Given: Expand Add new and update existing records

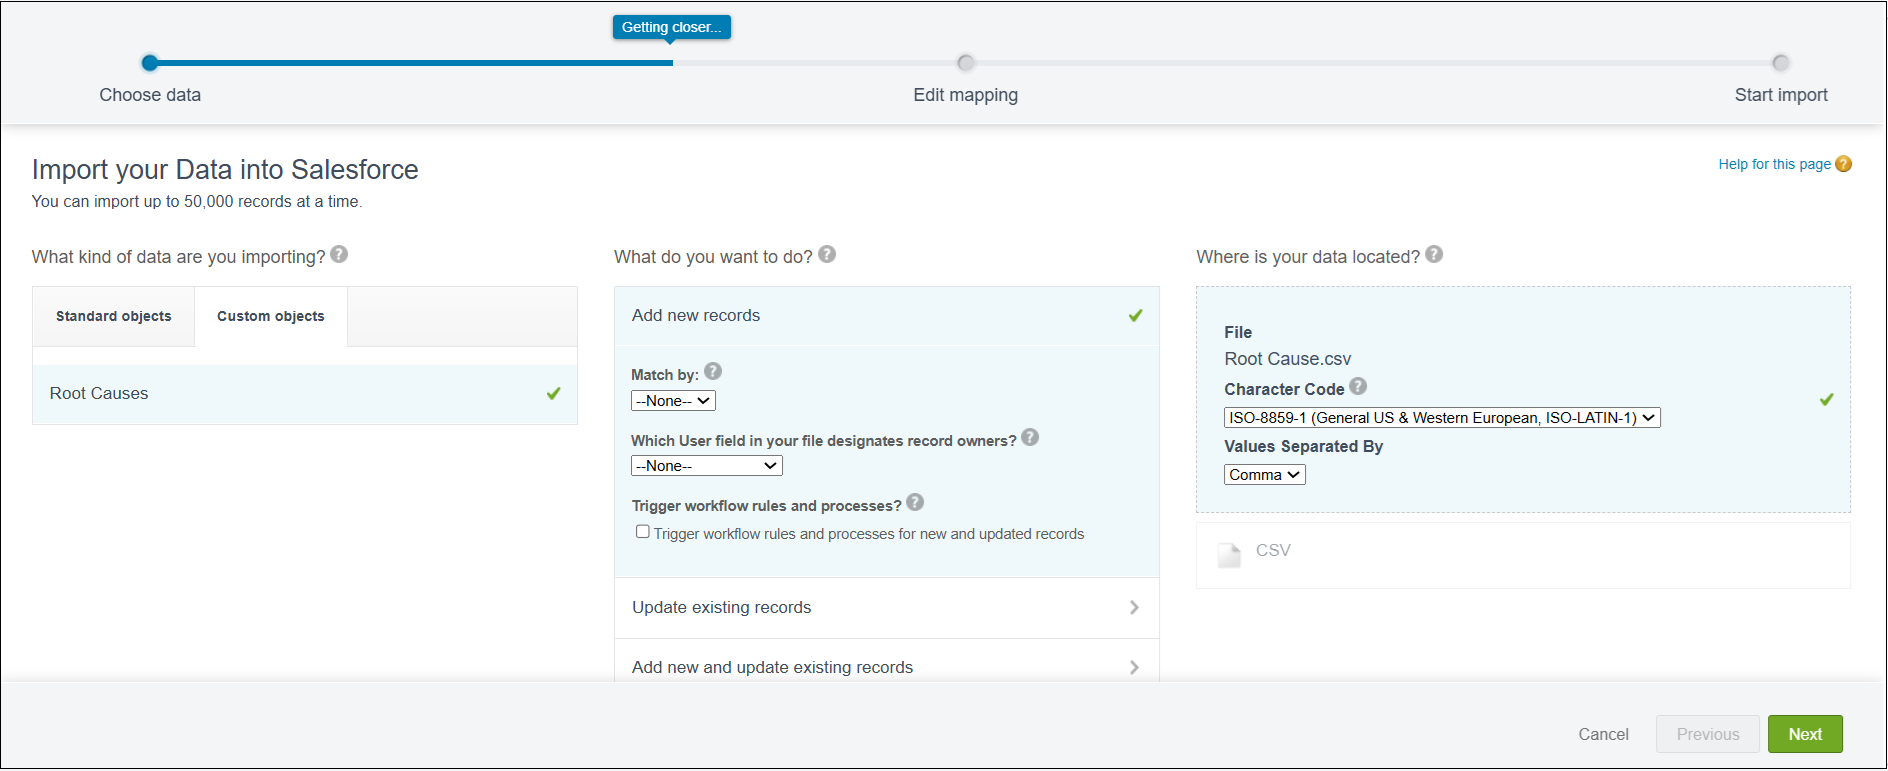Looking at the screenshot, I should [887, 662].
